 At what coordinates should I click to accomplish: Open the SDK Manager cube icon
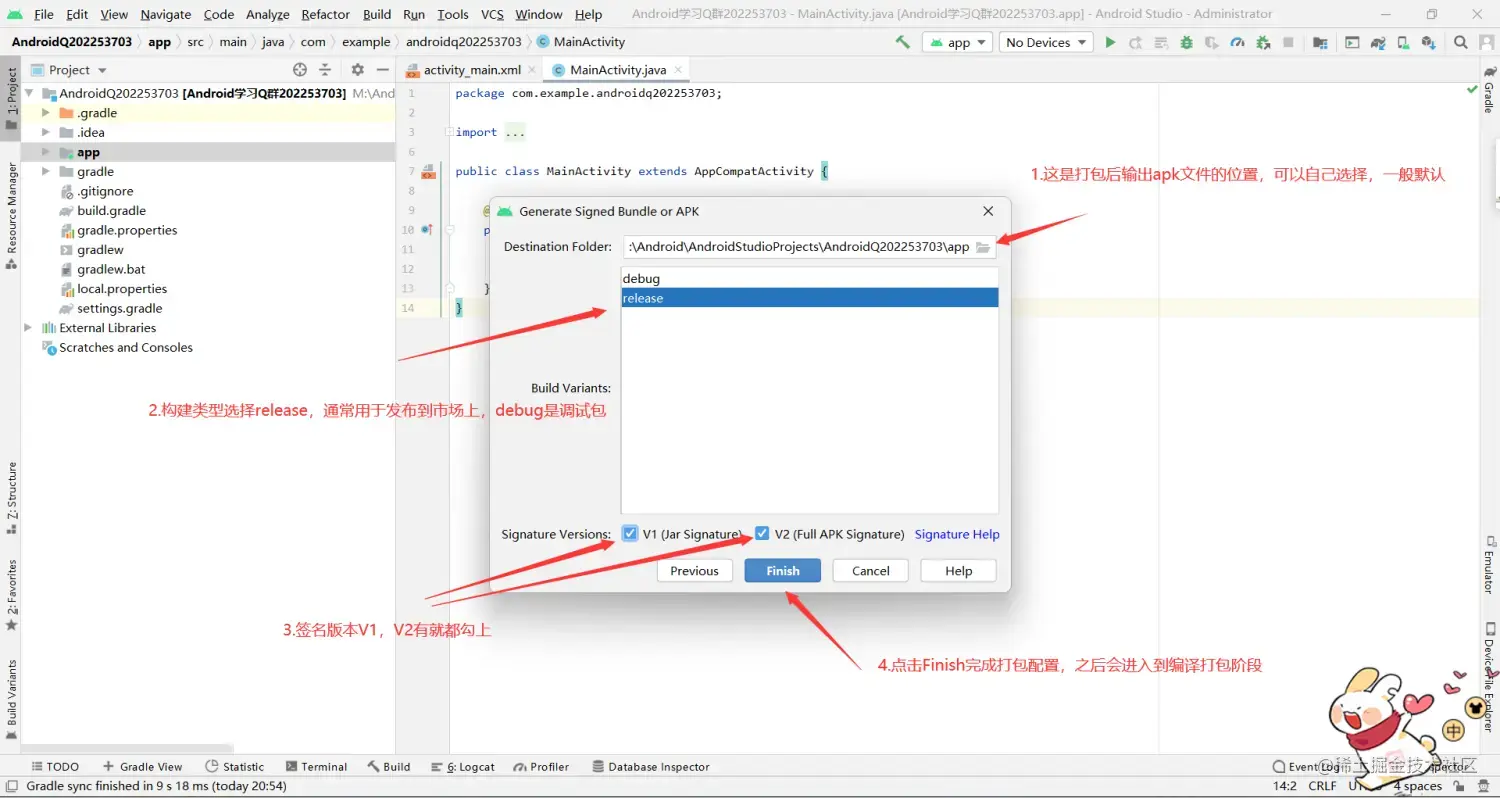1429,42
